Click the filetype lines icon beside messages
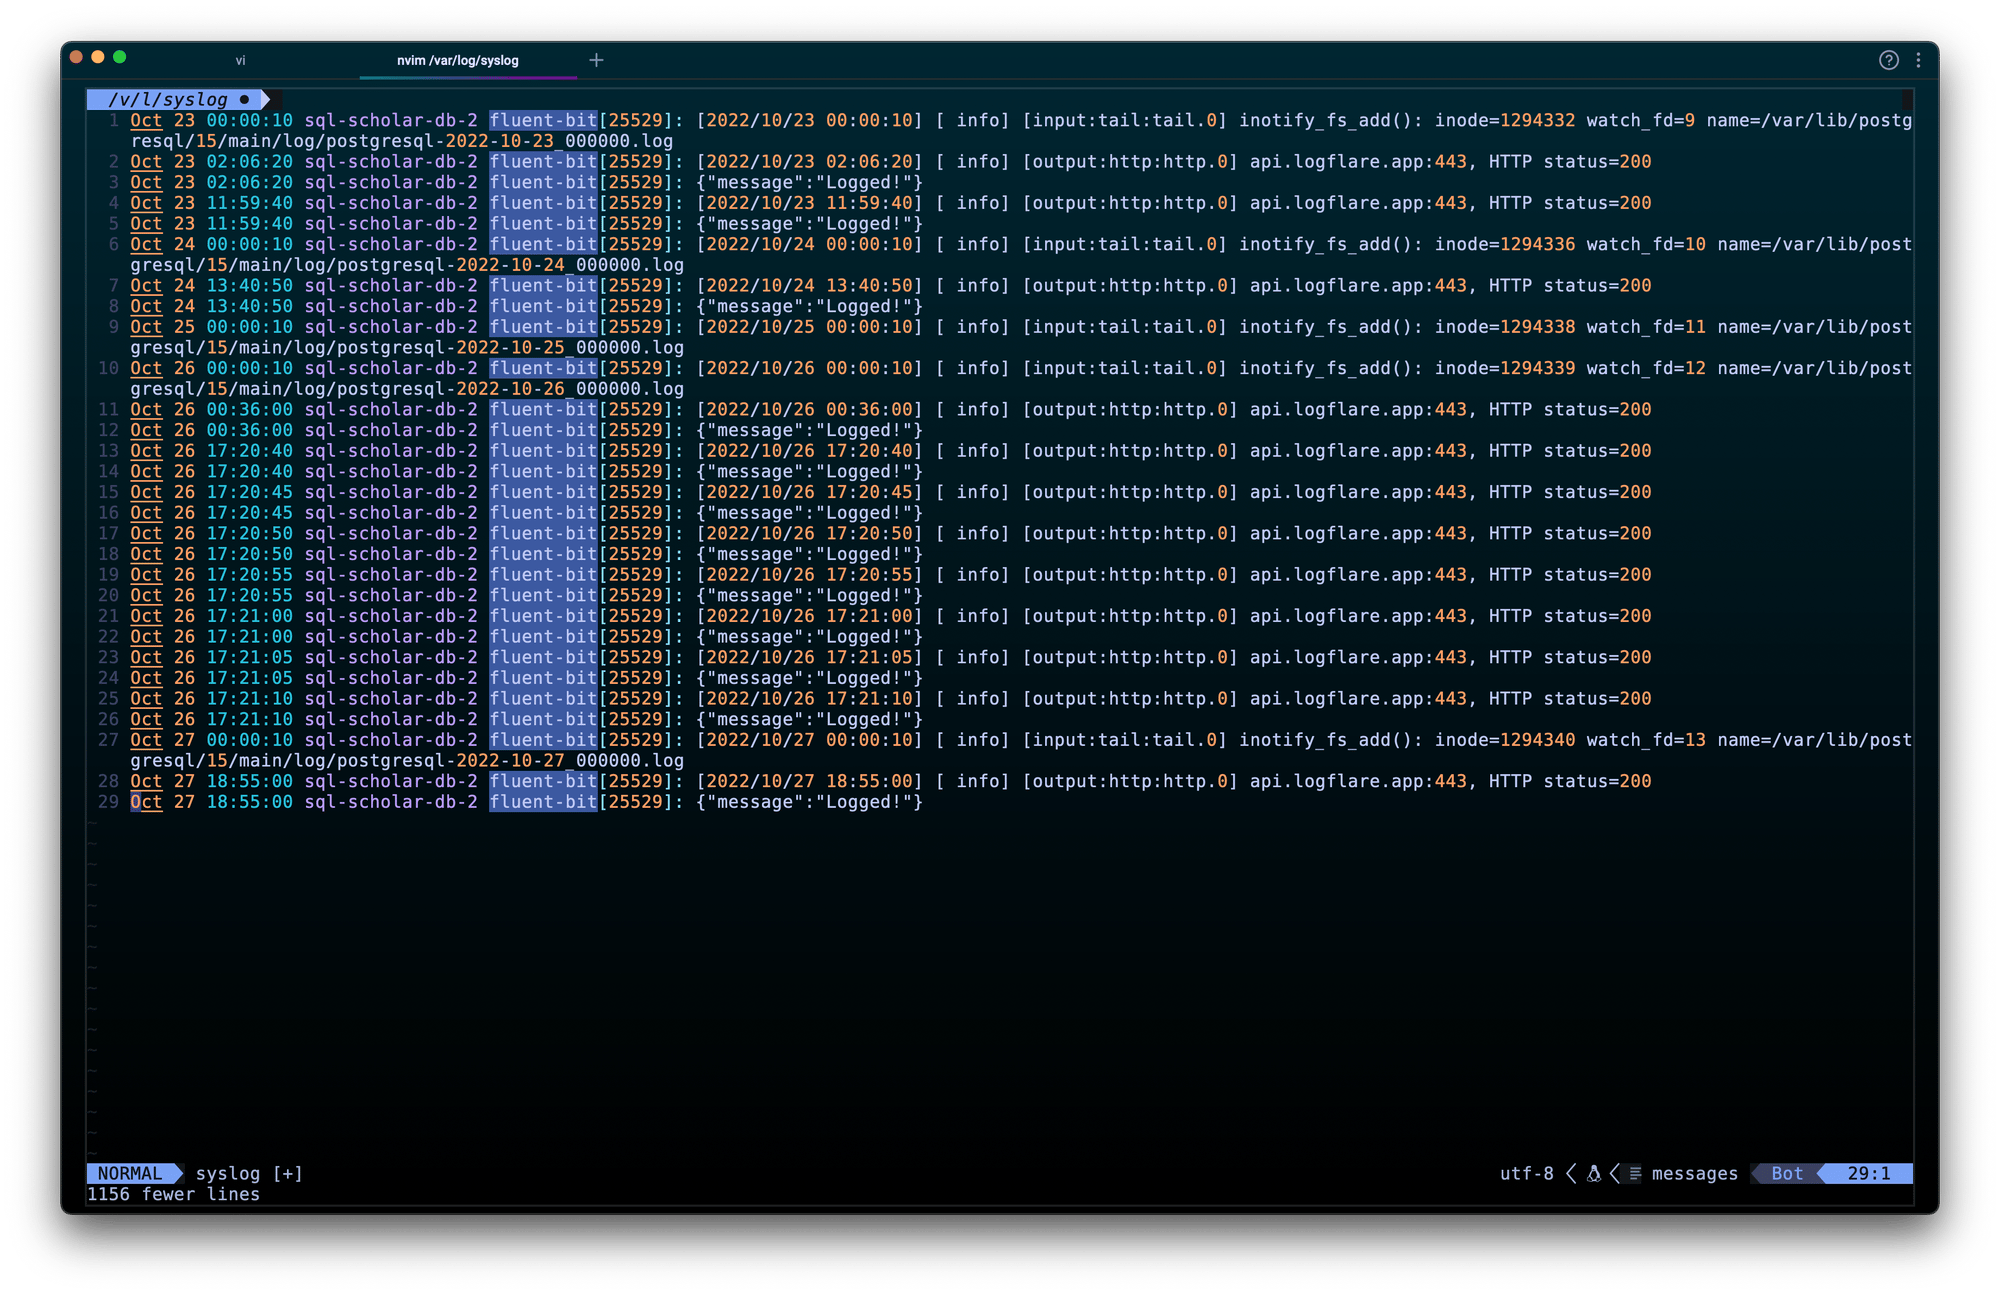Viewport: 2000px width, 1295px height. pyautogui.click(x=1635, y=1174)
